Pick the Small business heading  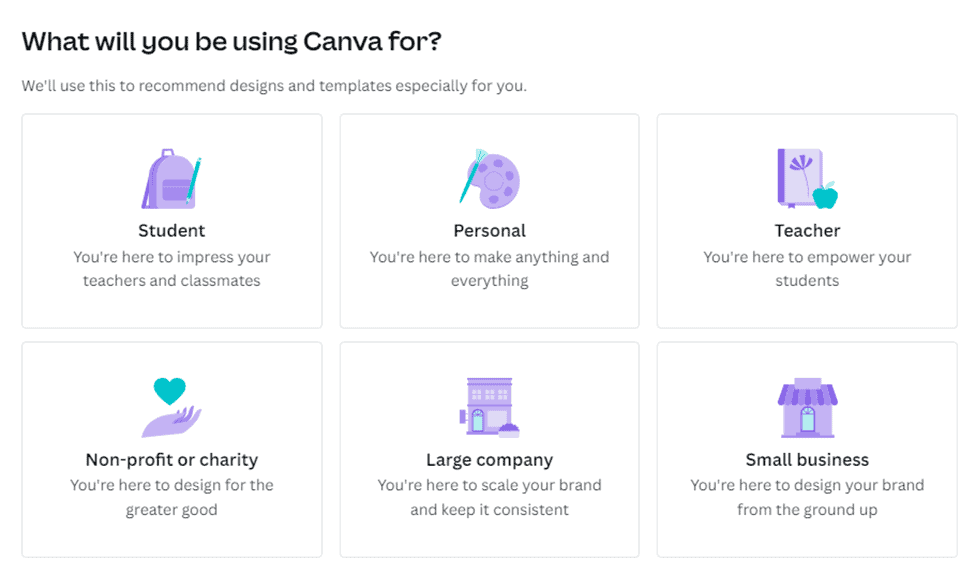tap(807, 460)
